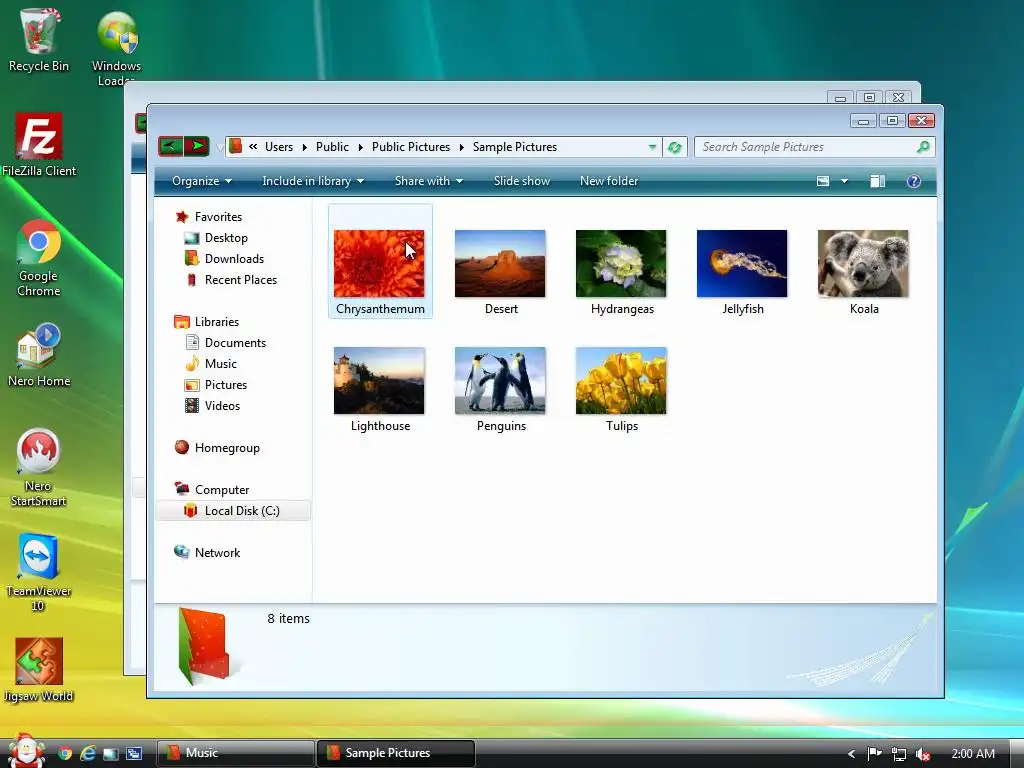
Task: Open the Documents library
Action: (x=235, y=343)
